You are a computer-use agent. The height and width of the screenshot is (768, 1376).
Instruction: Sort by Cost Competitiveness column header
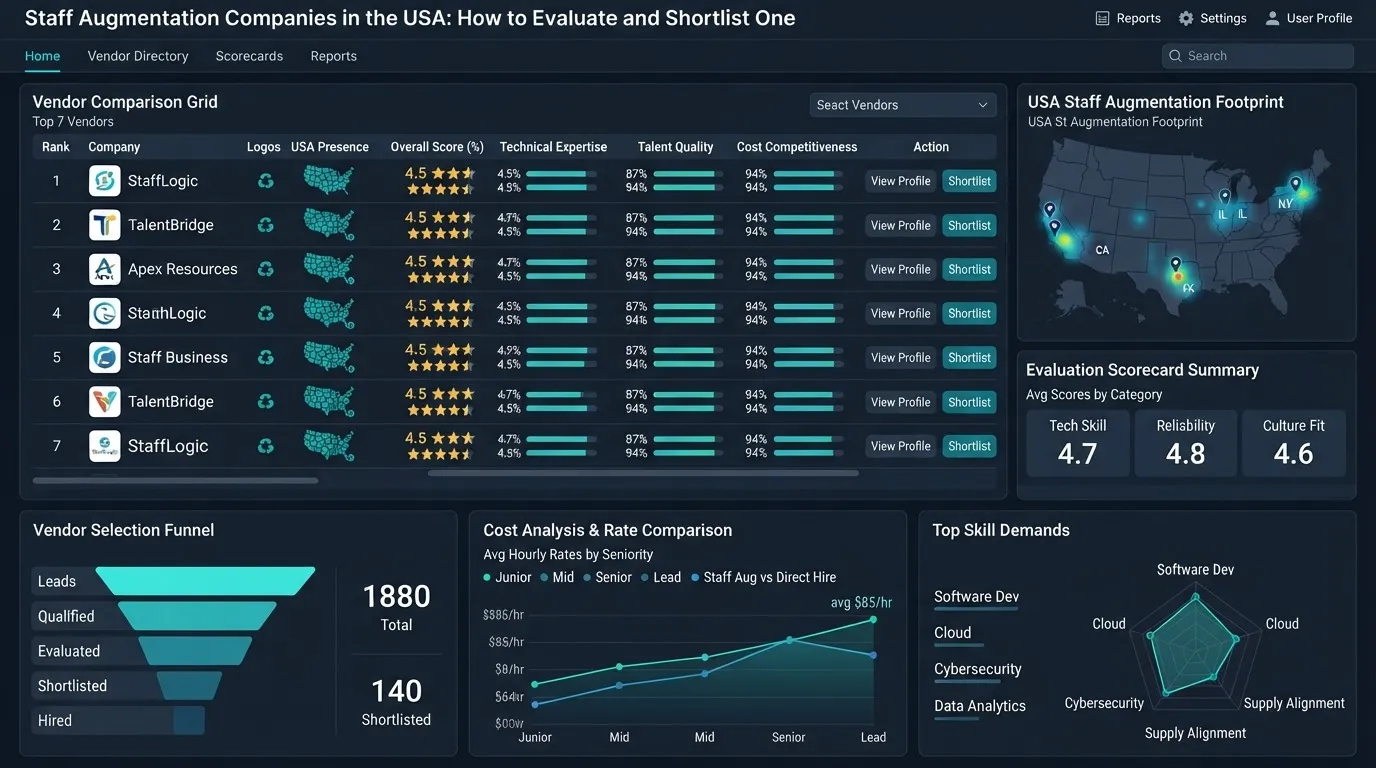pos(797,147)
